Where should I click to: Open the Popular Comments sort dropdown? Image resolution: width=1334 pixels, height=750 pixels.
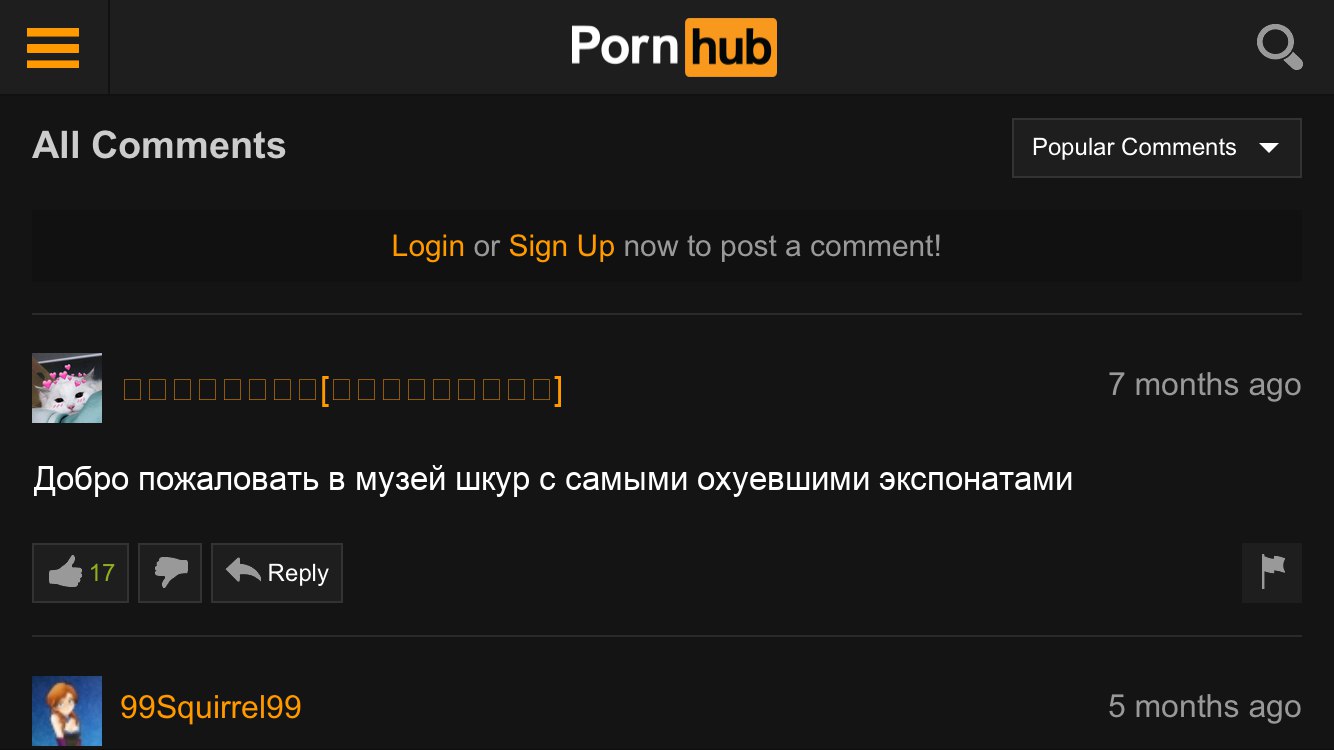pos(1157,148)
